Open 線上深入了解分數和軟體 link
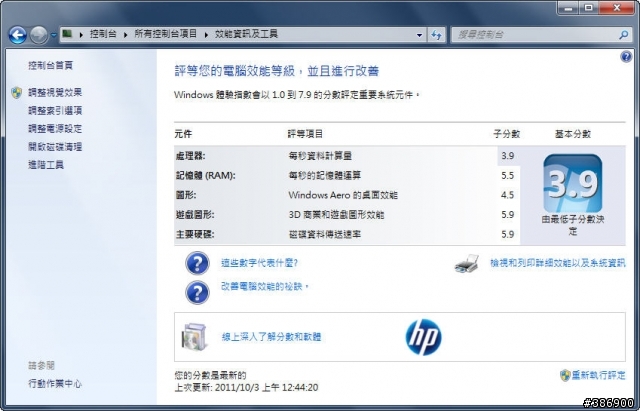Screen dimensions: 640x411 271,337
